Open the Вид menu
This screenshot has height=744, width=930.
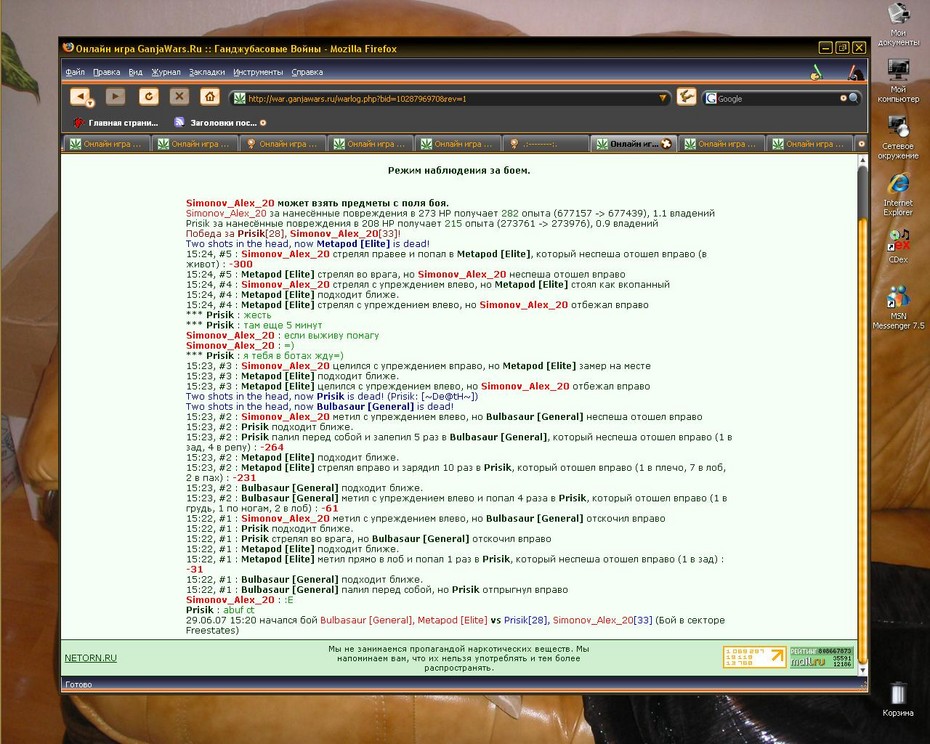(135, 72)
